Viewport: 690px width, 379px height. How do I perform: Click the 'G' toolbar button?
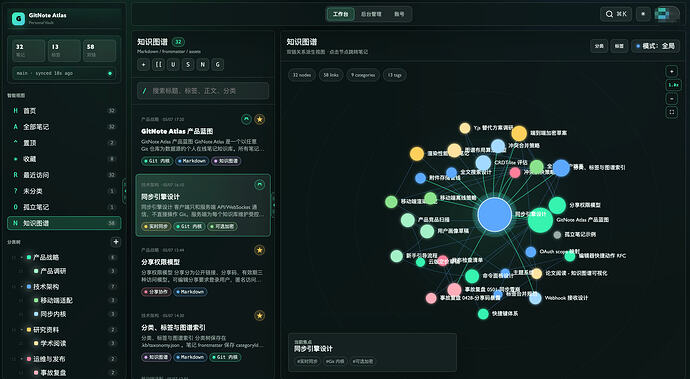tap(218, 65)
